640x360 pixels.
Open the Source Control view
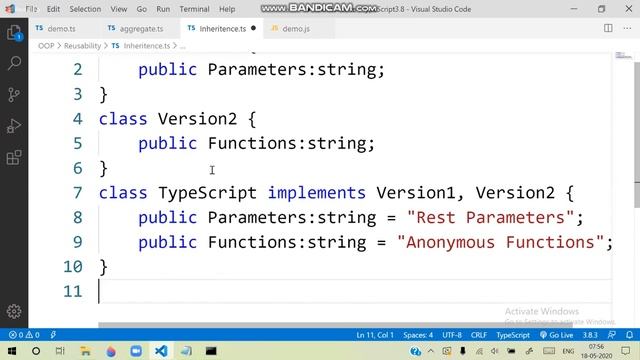[14, 95]
